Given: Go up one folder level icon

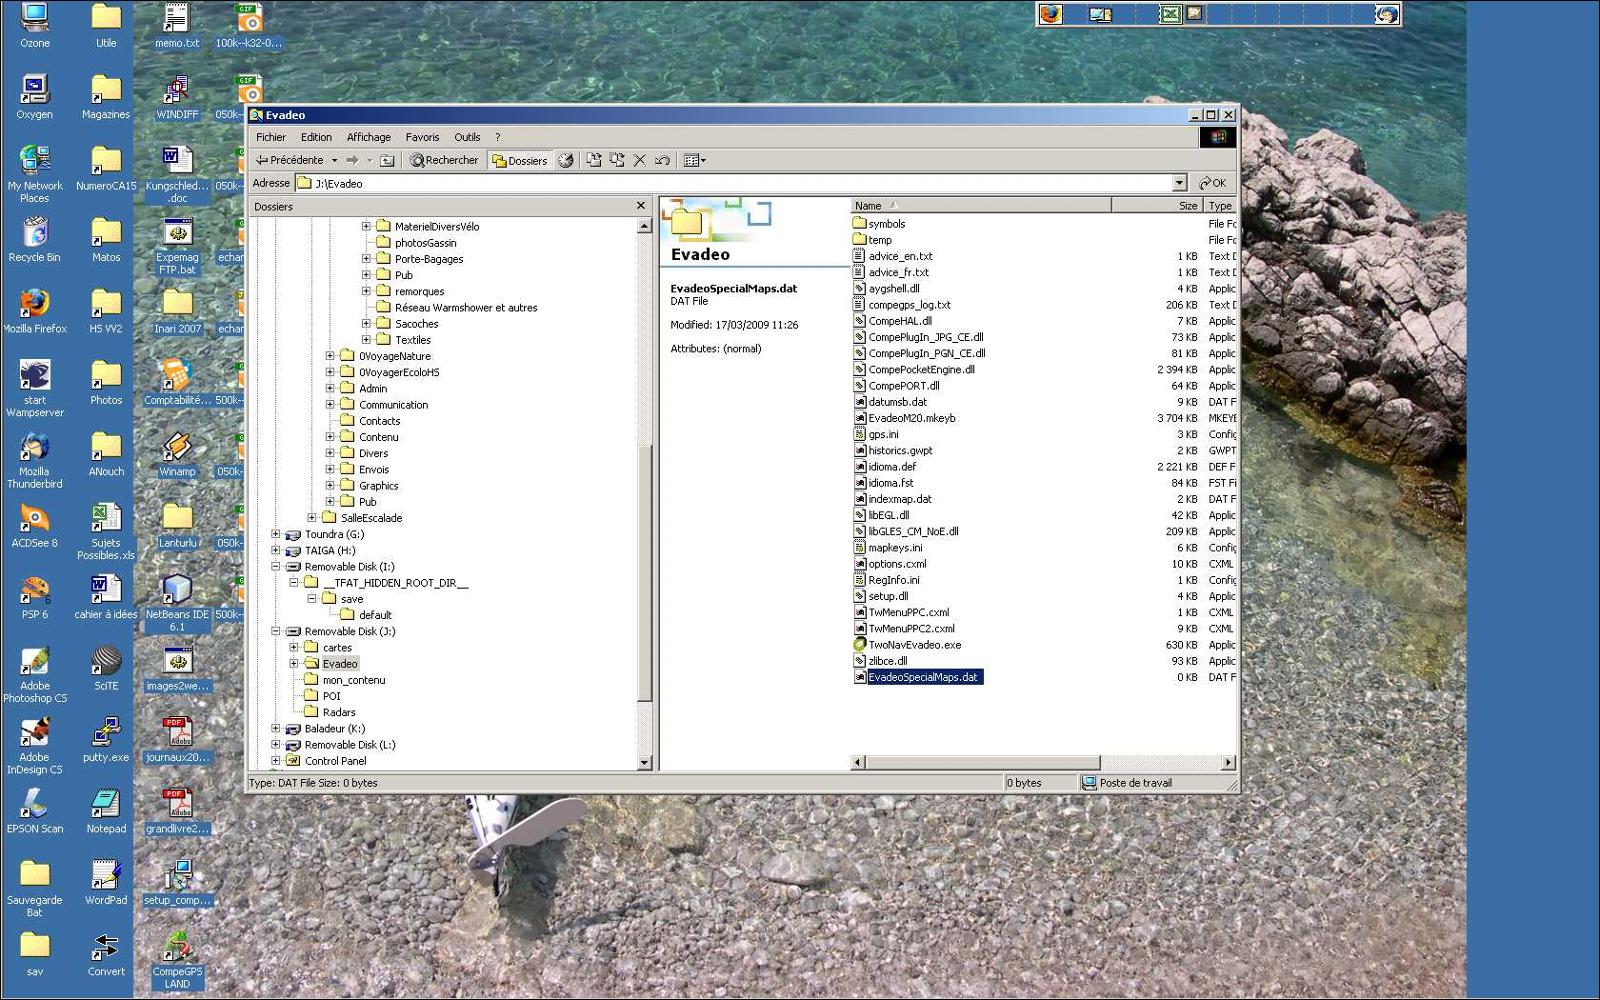Looking at the screenshot, I should 387,160.
